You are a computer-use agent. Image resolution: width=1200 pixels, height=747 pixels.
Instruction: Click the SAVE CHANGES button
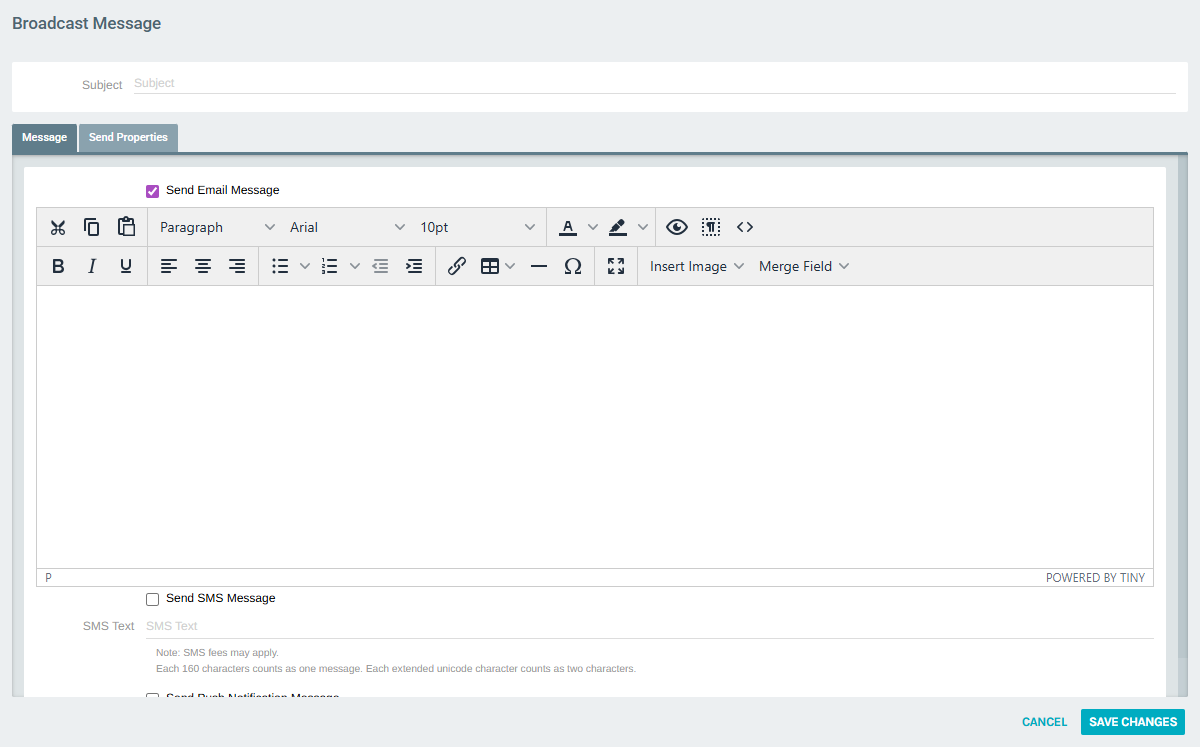tap(1132, 721)
